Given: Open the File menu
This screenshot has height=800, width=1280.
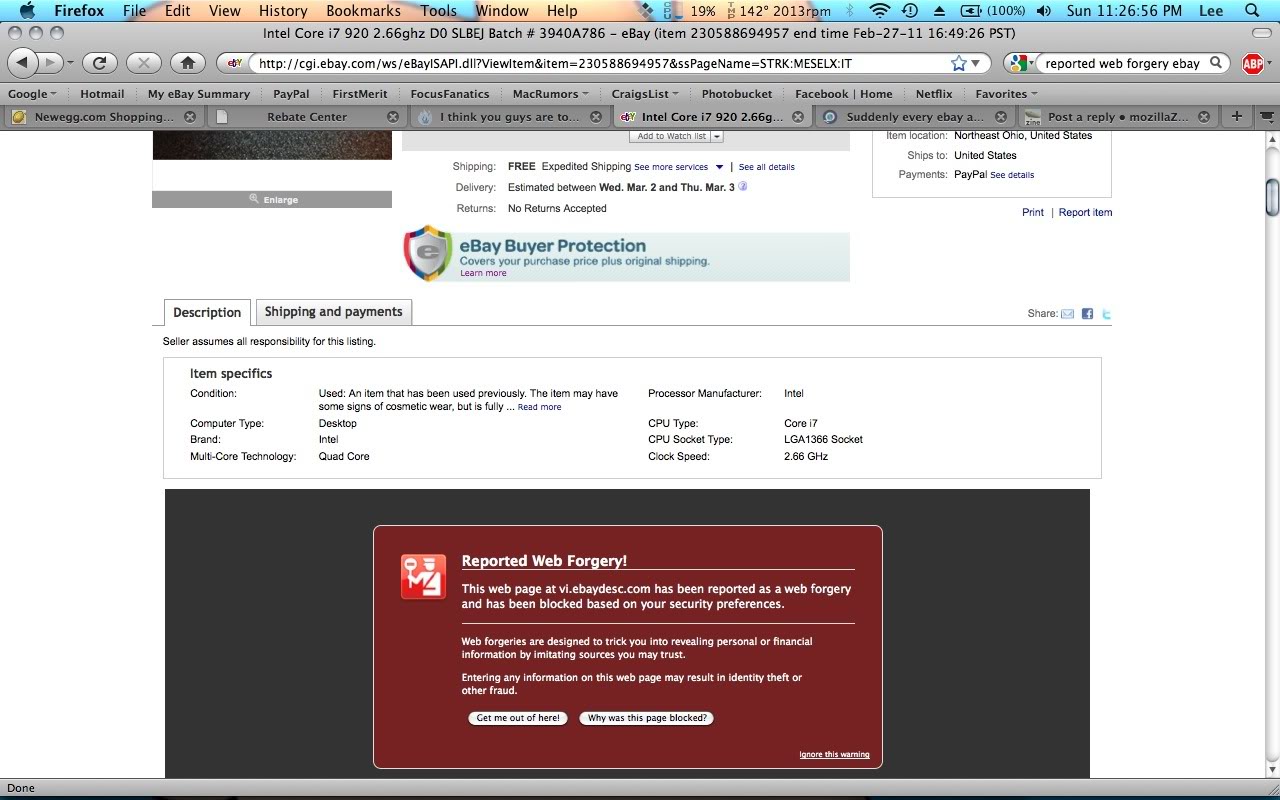Looking at the screenshot, I should 134,11.
